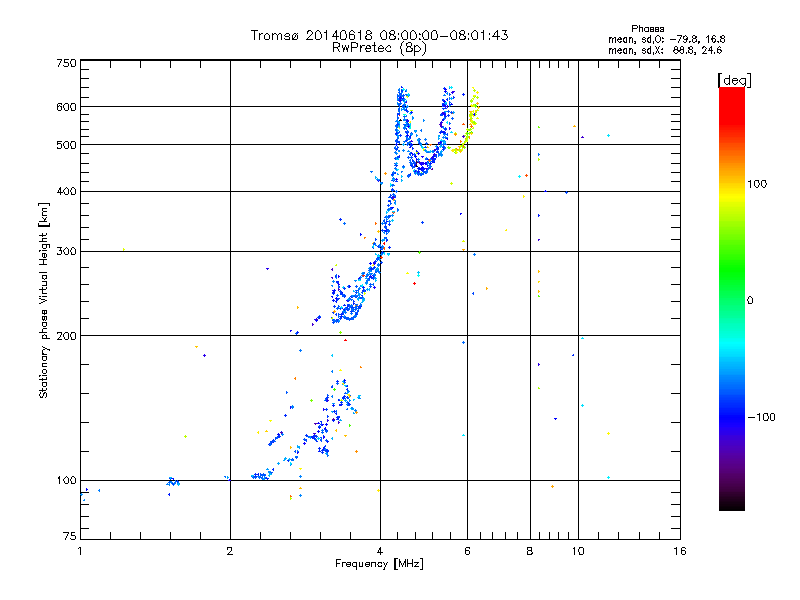Click the plot title 'Tromsø 20140618 08:00:00-08:01:43'
The height and width of the screenshot is (600, 800).
pos(379,35)
